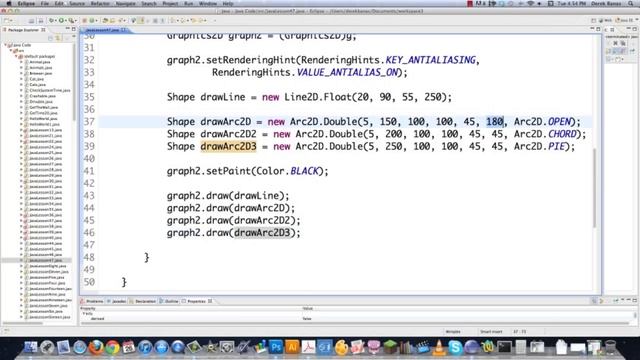Open Minecraft grass block icon in dock
The height and width of the screenshot is (360, 640).
point(390,347)
